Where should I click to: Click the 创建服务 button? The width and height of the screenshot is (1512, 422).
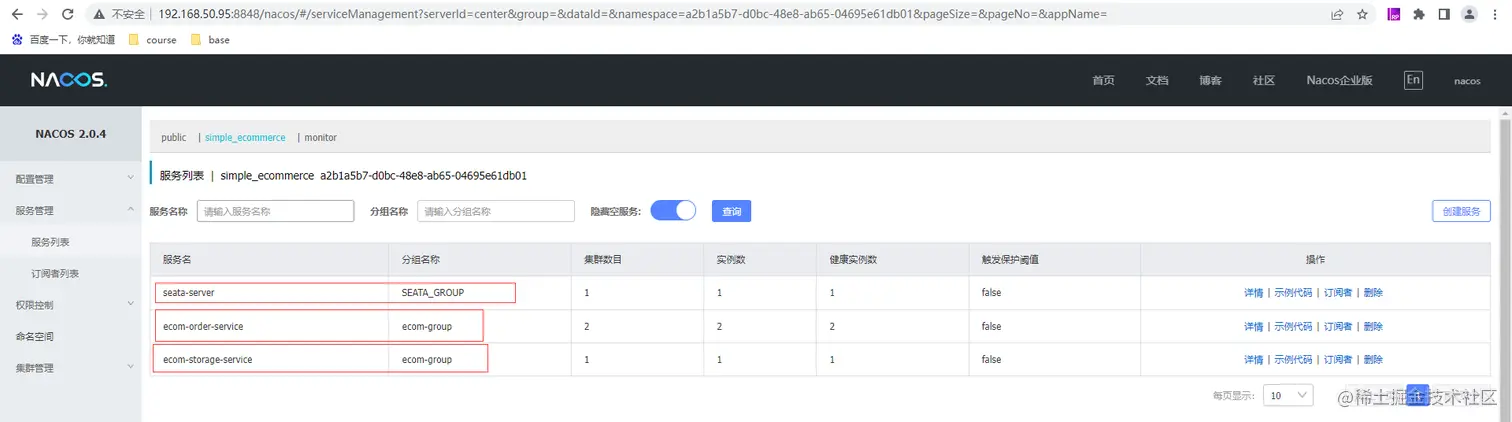tap(1461, 211)
